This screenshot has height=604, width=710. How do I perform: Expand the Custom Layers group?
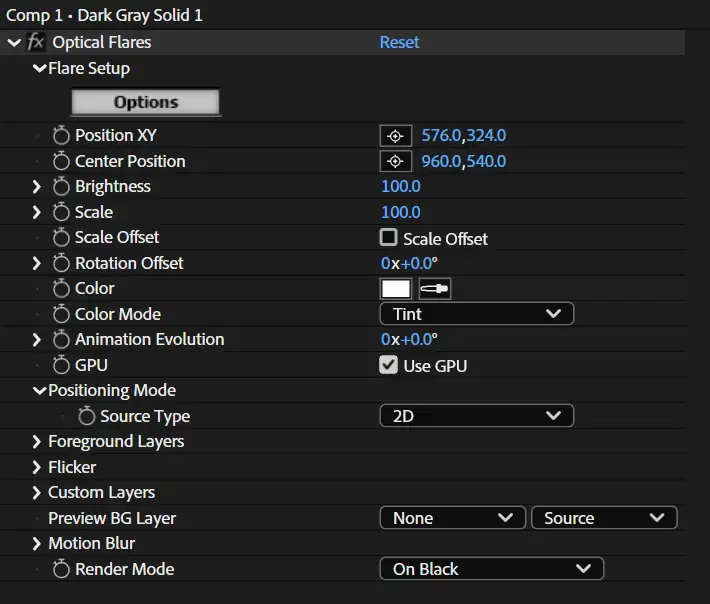(x=37, y=493)
